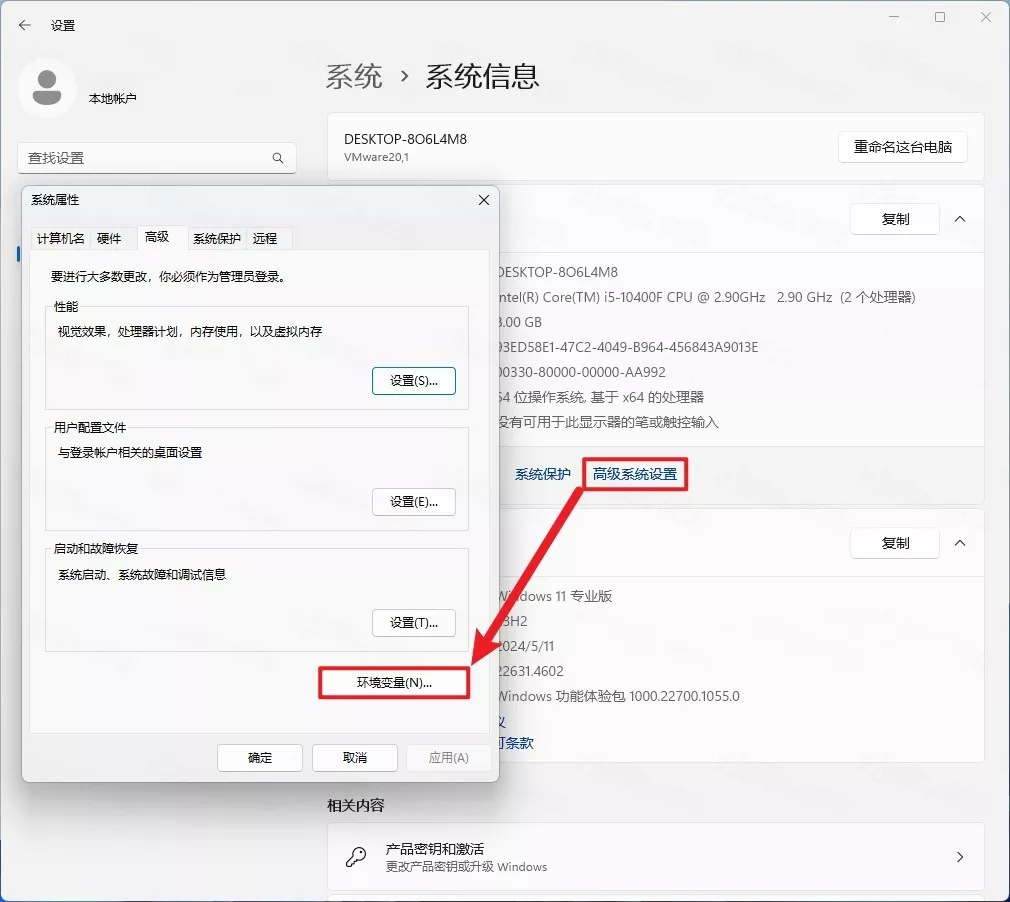Image resolution: width=1010 pixels, height=902 pixels.
Task: Go to 系统 in the breadcrumb
Action: click(355, 76)
